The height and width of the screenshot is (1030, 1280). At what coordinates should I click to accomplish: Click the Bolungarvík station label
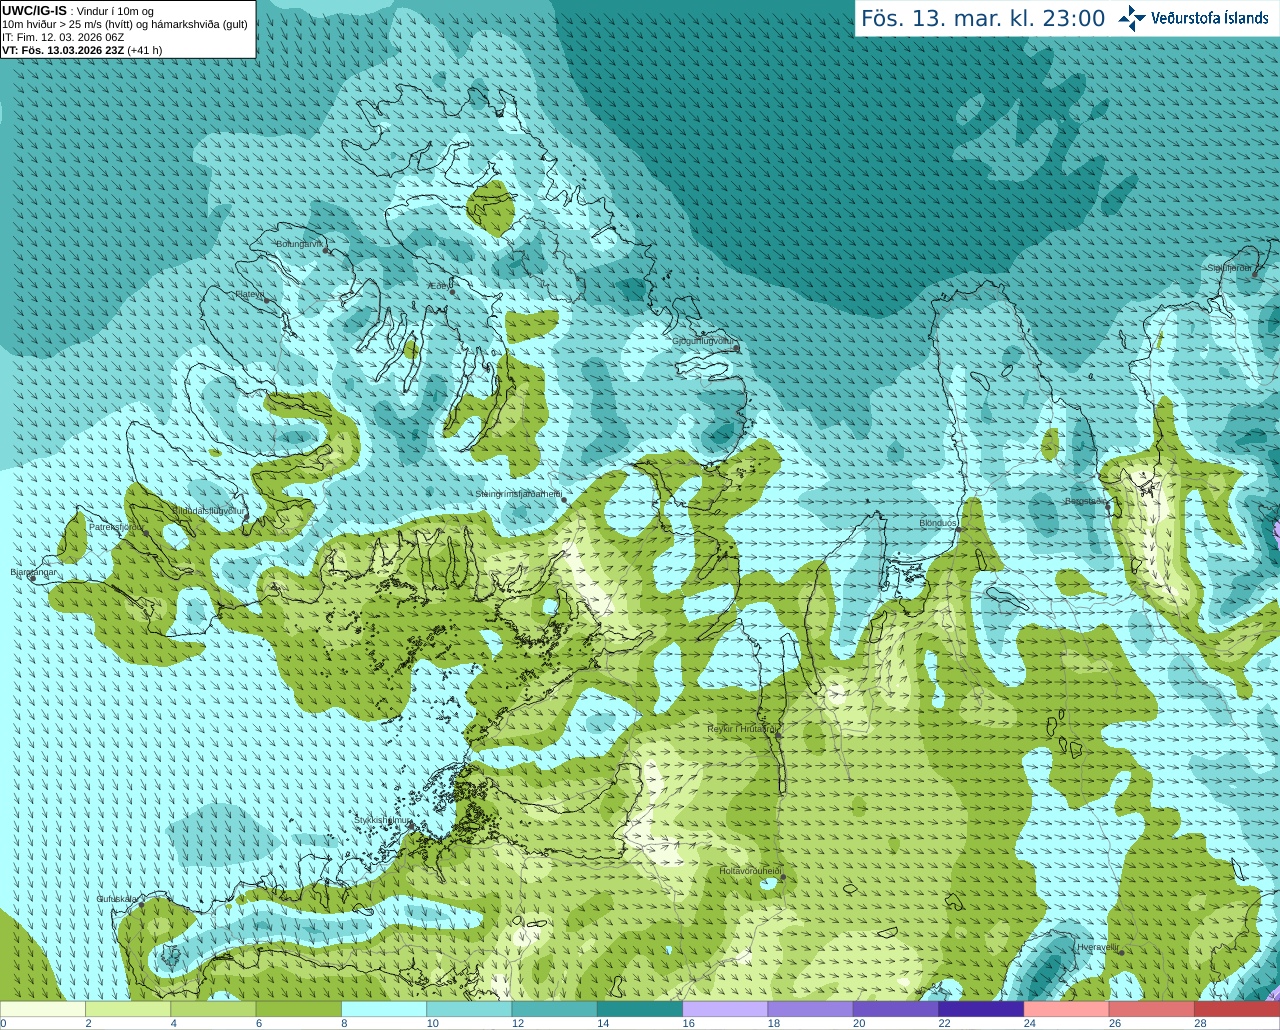click(x=299, y=244)
